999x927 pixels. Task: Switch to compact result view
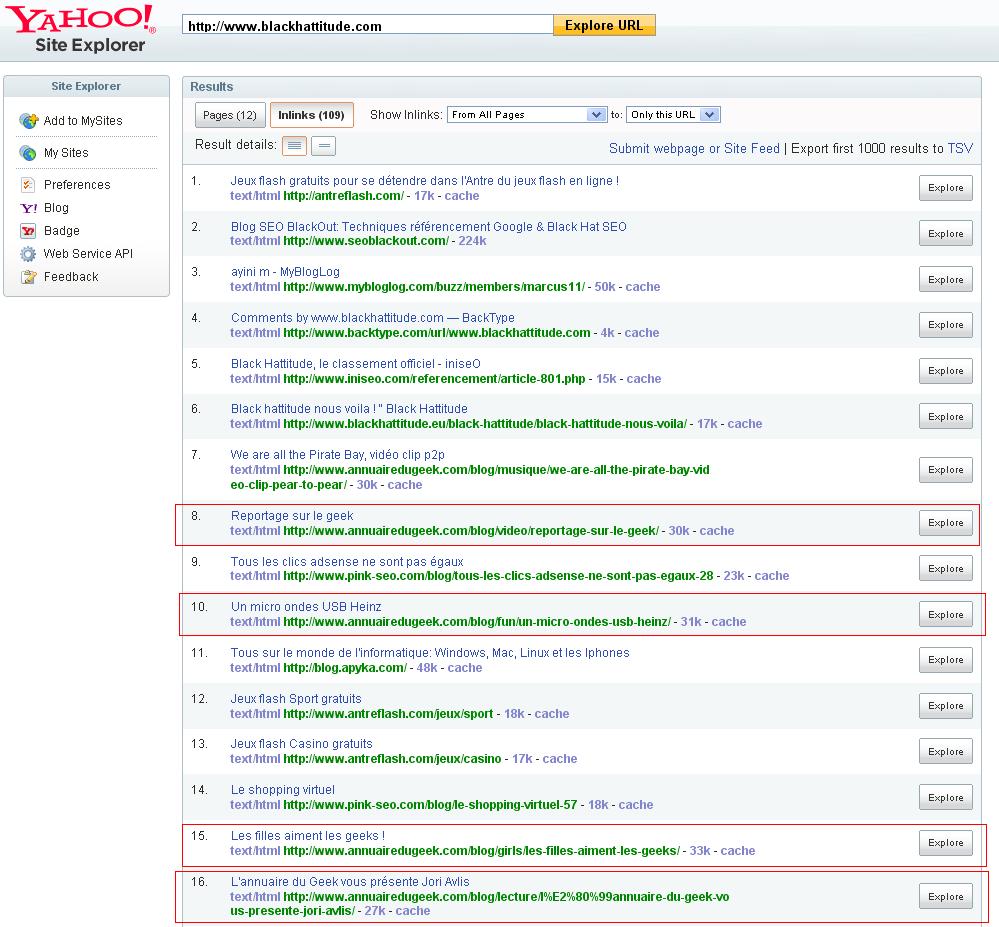324,146
